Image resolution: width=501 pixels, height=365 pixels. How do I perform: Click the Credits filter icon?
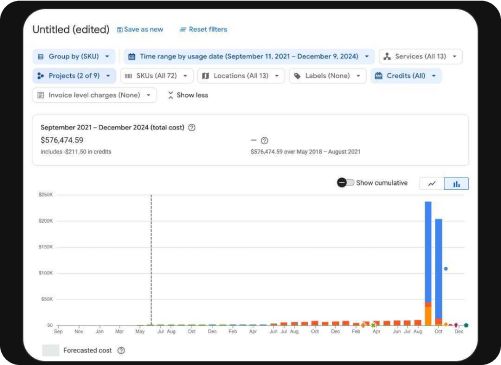[x=378, y=76]
